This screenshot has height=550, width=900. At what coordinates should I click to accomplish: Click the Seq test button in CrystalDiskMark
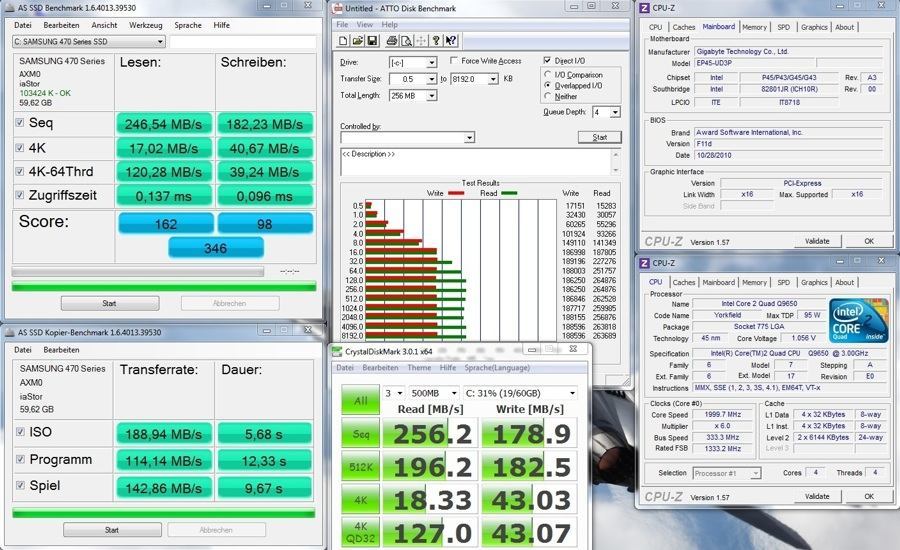360,434
